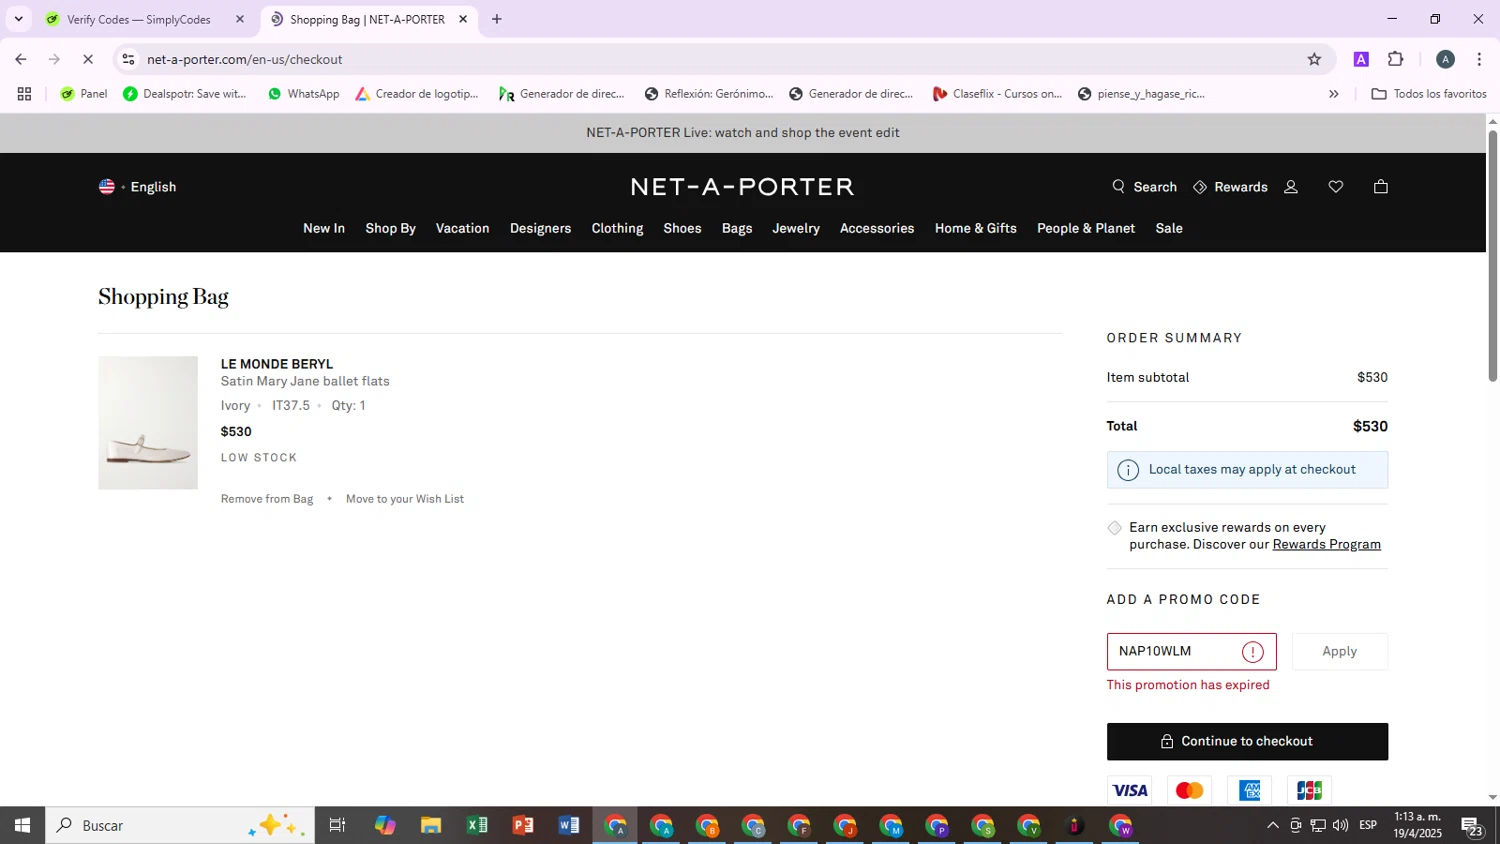Open Task View on the taskbar

point(337,826)
